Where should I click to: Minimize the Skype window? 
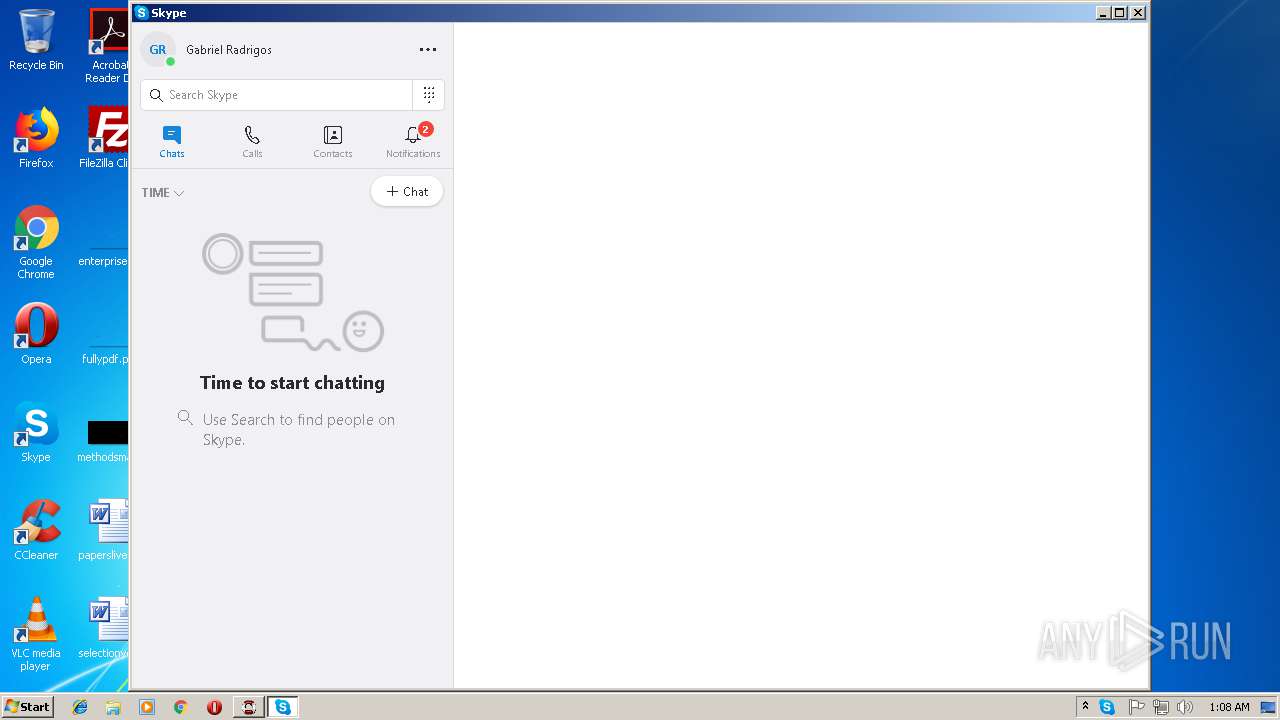pyautogui.click(x=1103, y=13)
